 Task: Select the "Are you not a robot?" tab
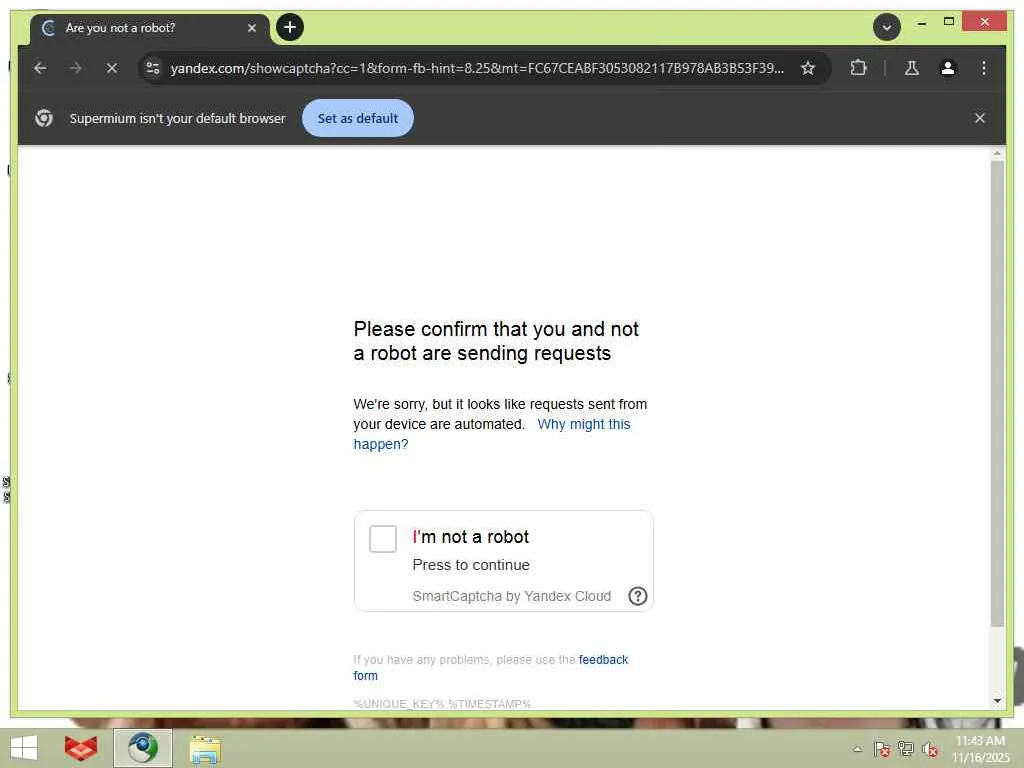coord(150,28)
